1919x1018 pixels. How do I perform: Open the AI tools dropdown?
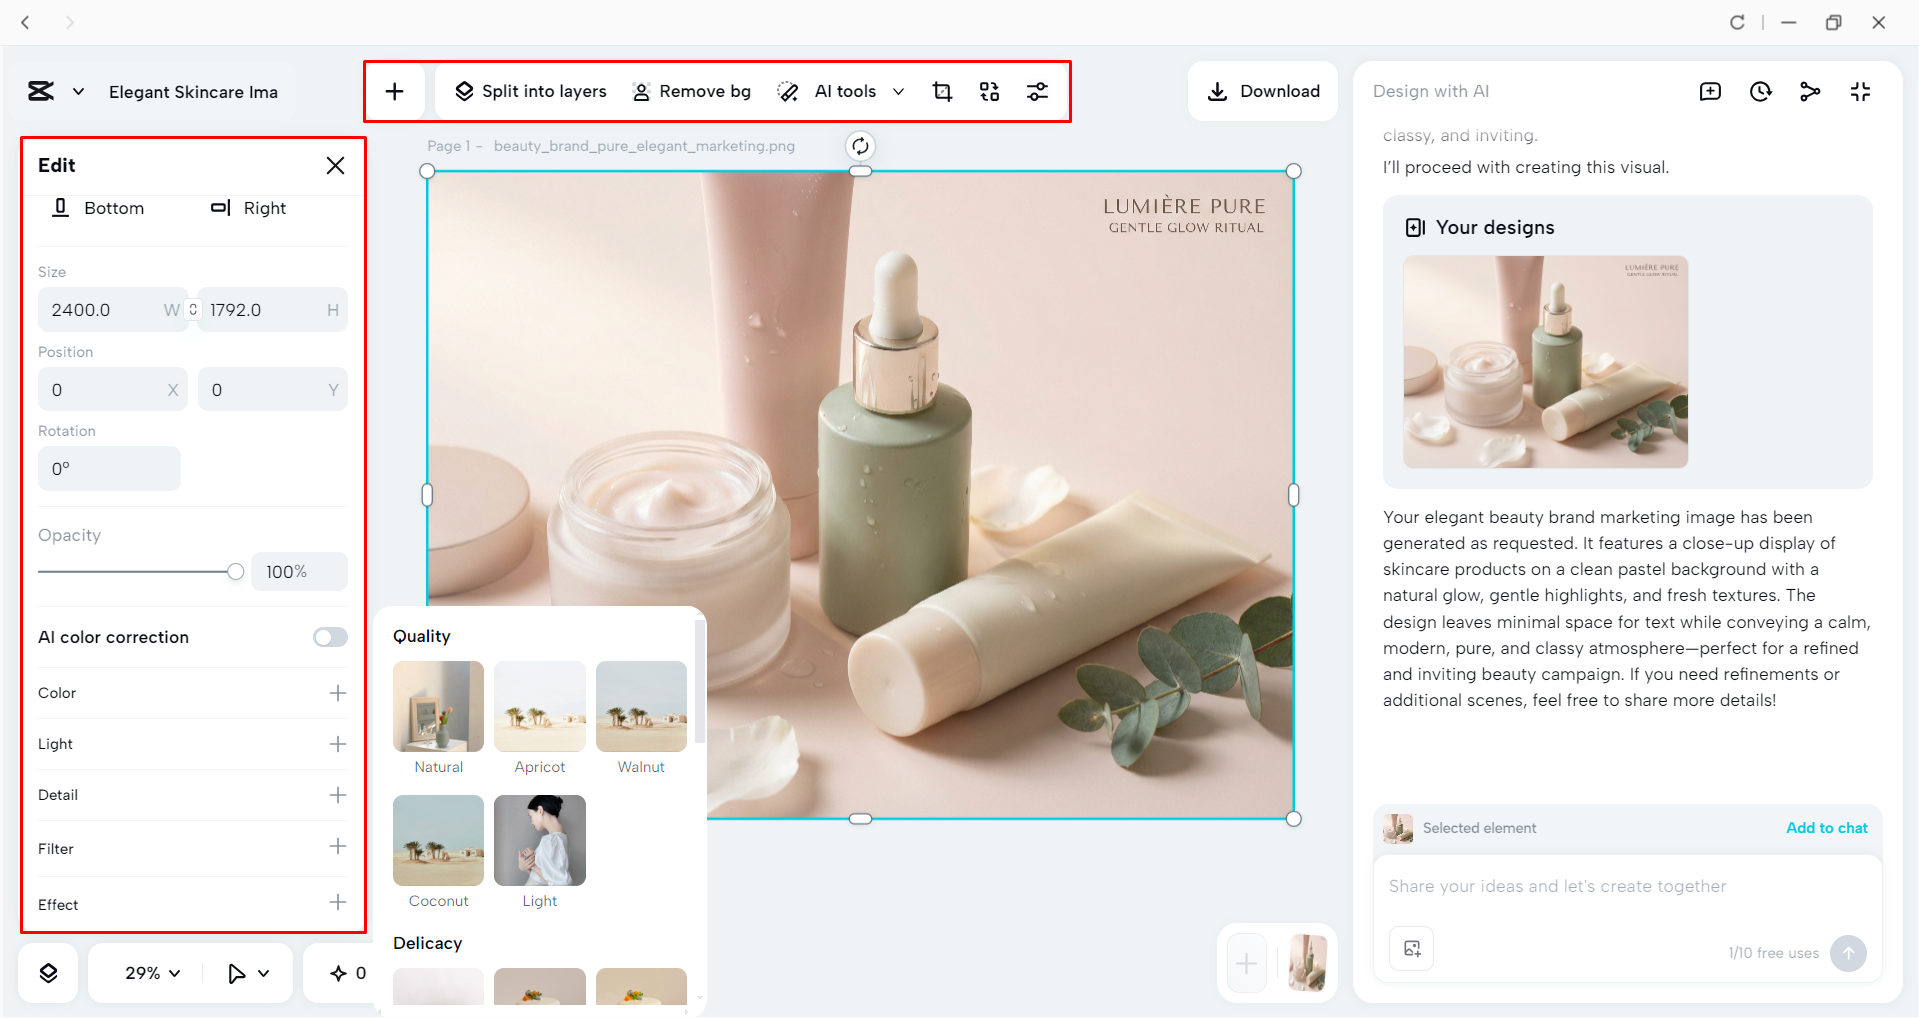842,92
